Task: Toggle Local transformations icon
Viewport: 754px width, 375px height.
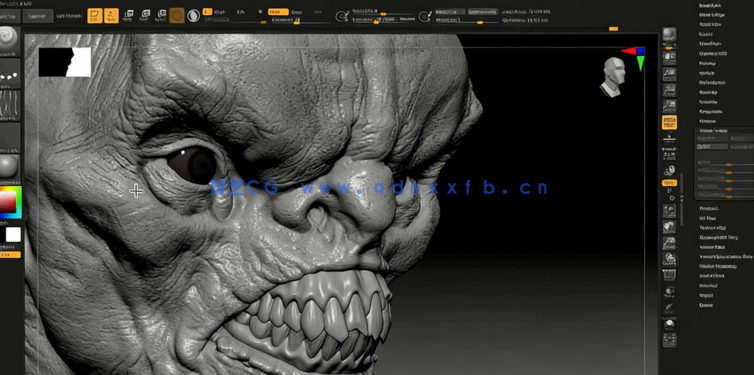Action: (669, 155)
